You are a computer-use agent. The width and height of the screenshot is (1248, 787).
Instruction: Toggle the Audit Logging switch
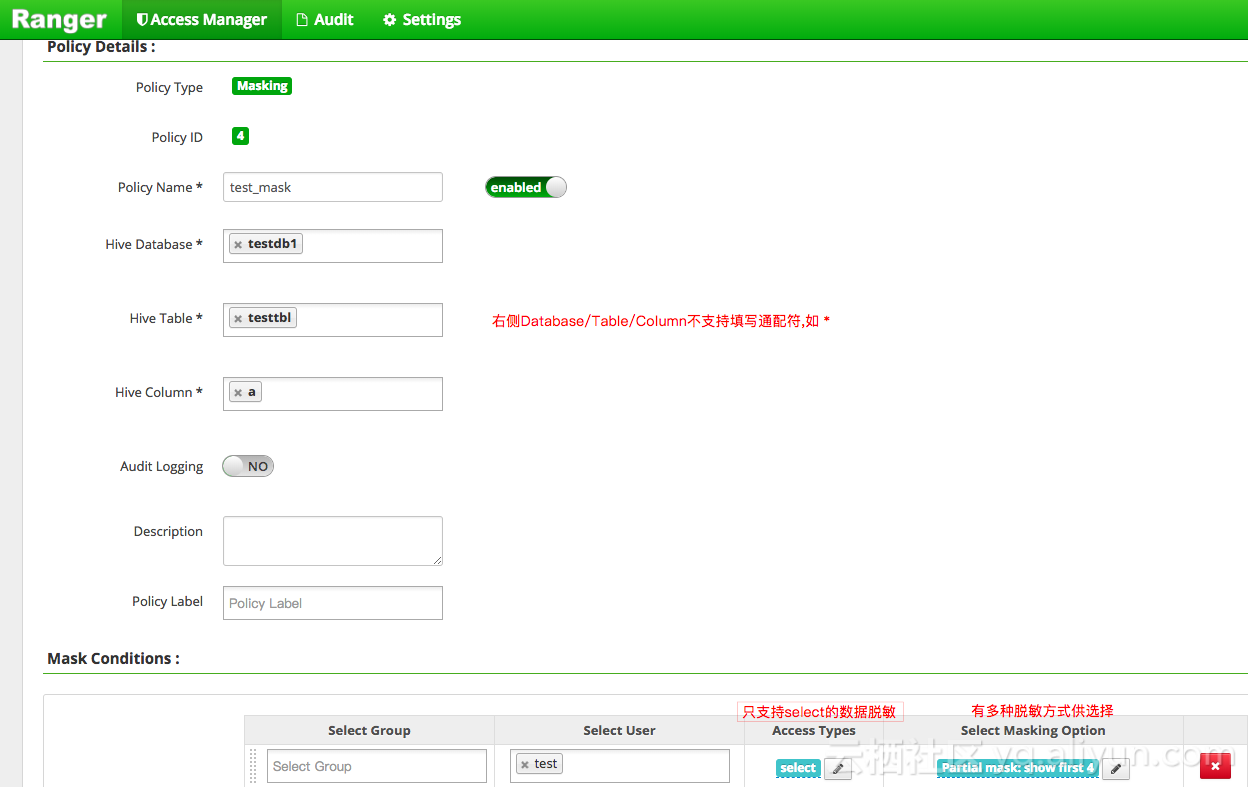(x=248, y=466)
